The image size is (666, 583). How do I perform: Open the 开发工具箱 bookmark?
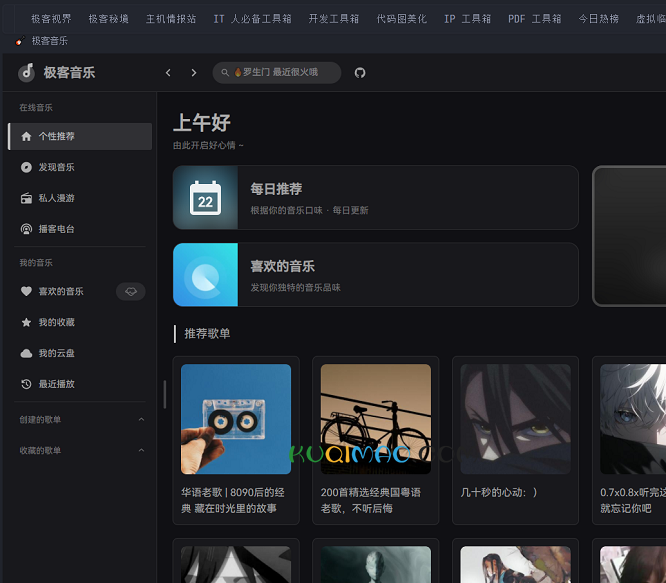(x=333, y=19)
